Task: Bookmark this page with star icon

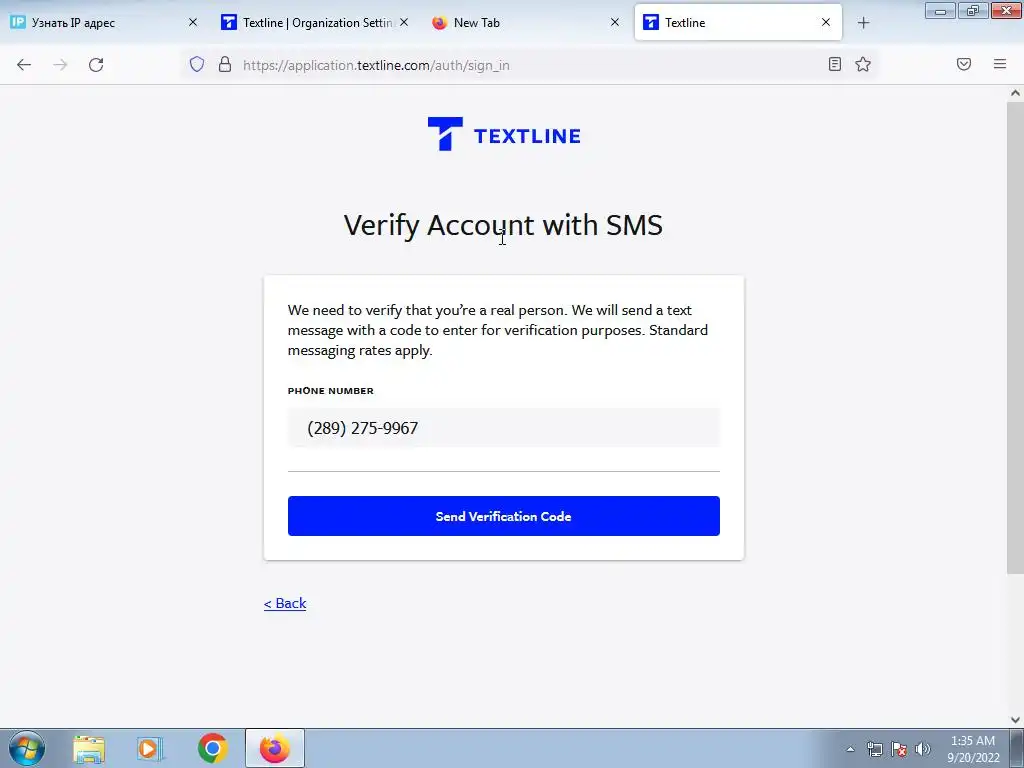Action: point(863,64)
